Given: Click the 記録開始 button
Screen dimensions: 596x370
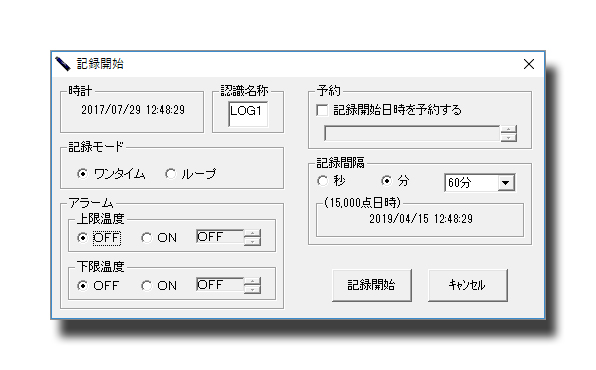Looking at the screenshot, I should (x=372, y=285).
